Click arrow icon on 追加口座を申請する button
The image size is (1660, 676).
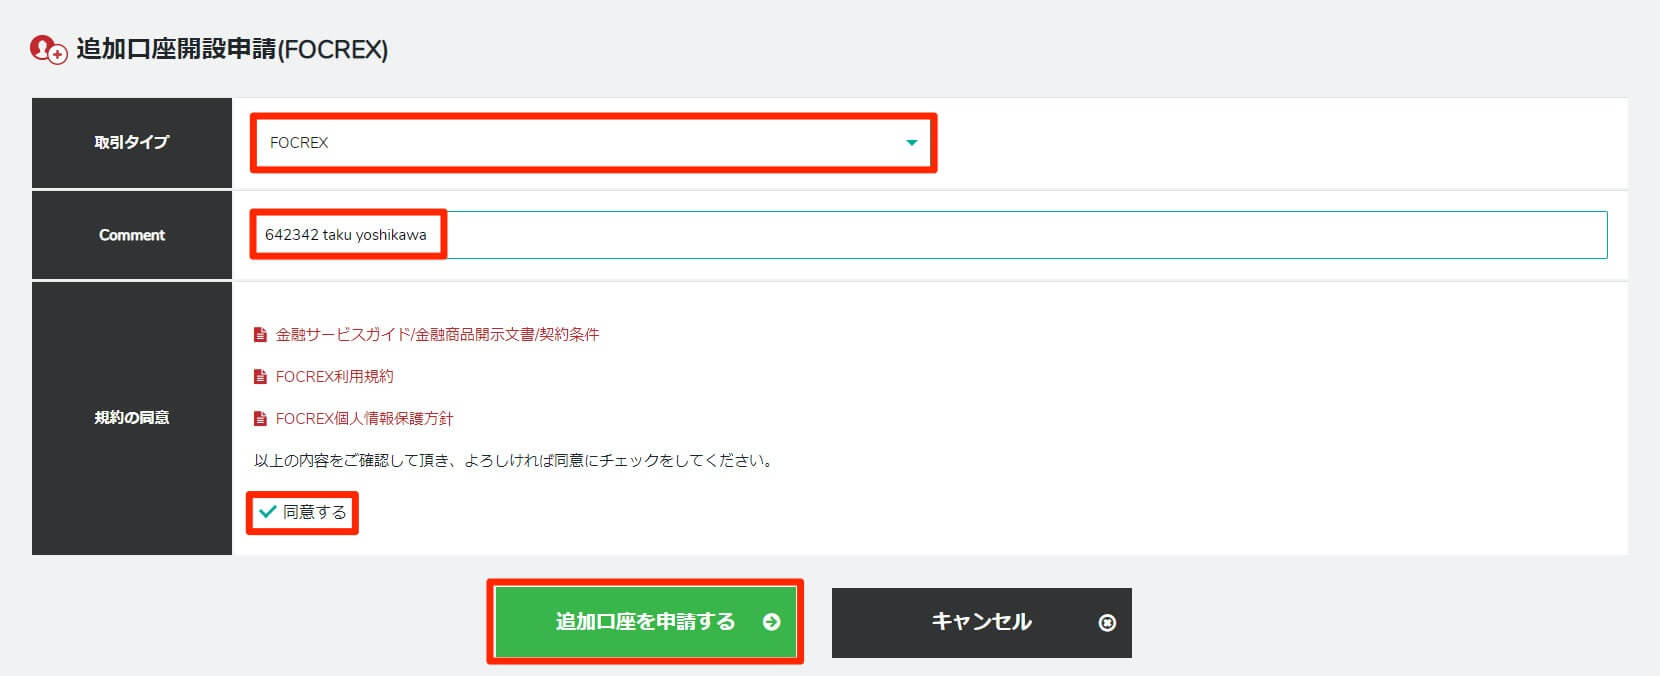click(x=771, y=622)
